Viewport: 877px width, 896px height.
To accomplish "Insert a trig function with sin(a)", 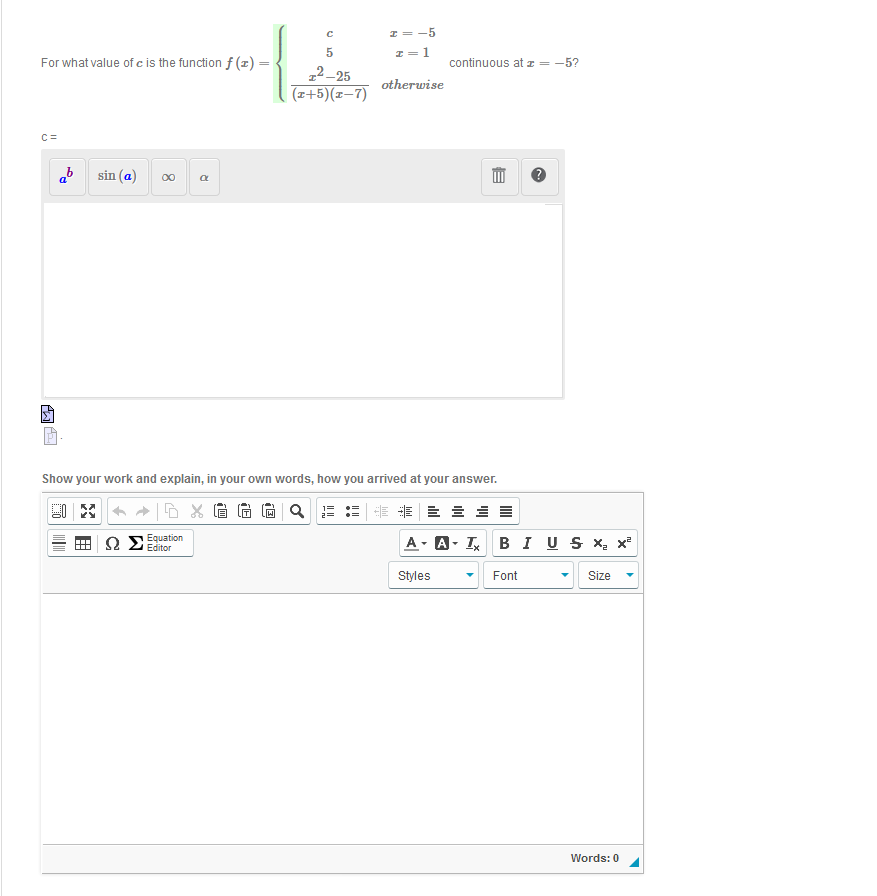I will click(x=117, y=176).
